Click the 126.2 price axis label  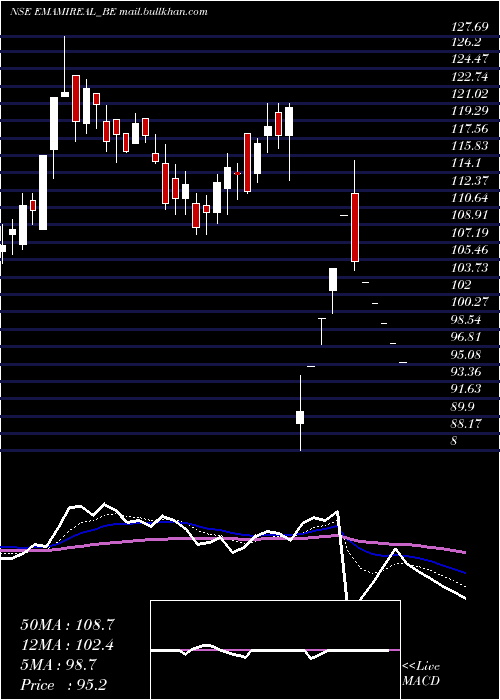click(467, 42)
